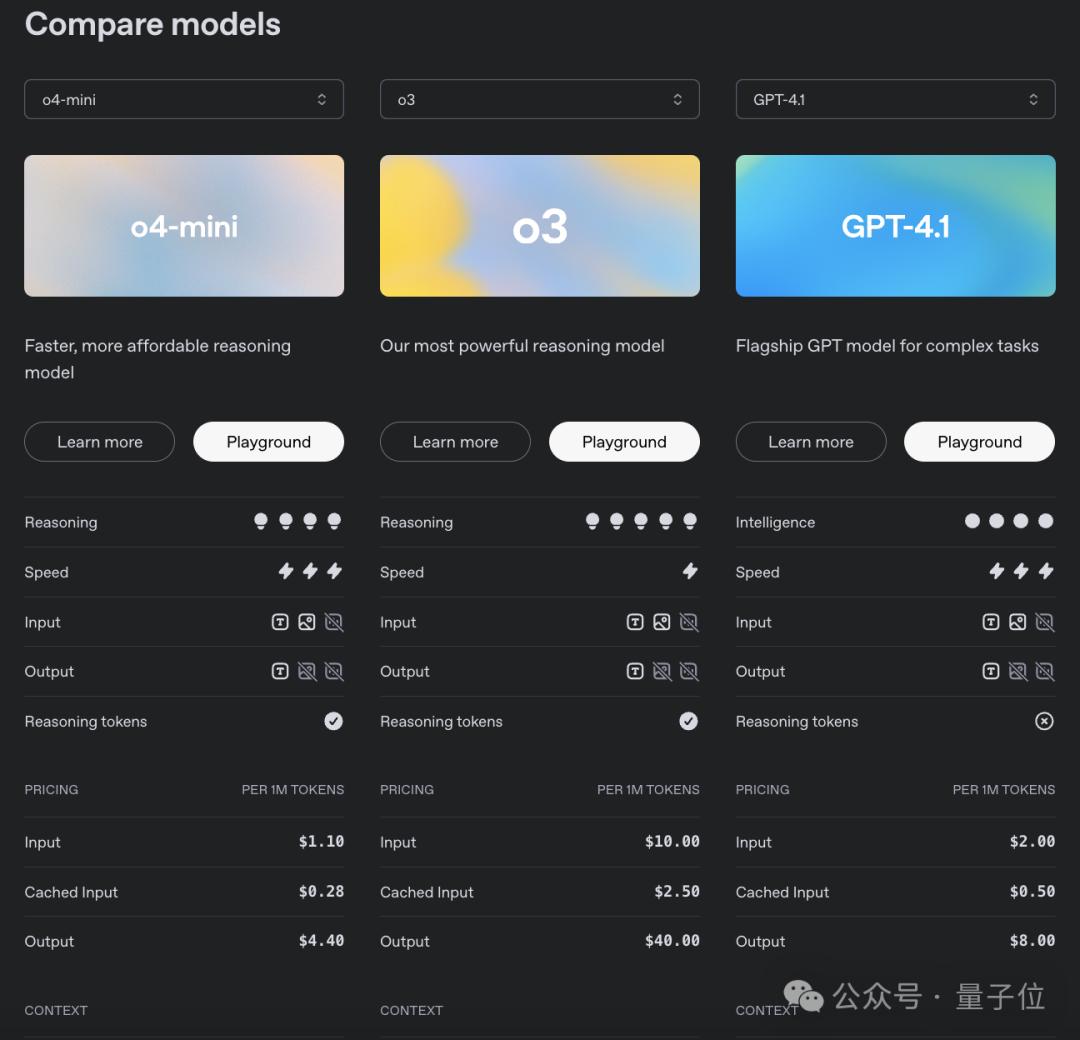Open the GPT-4.1 model selector dropdown
1080x1040 pixels.
click(895, 99)
